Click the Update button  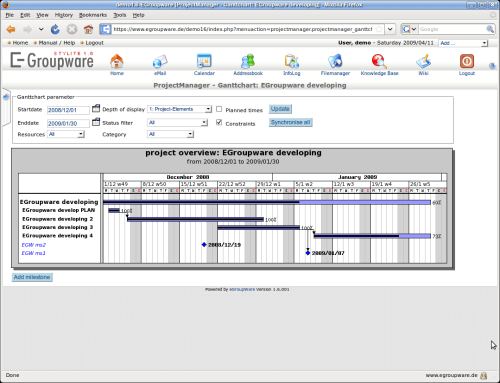[280, 109]
